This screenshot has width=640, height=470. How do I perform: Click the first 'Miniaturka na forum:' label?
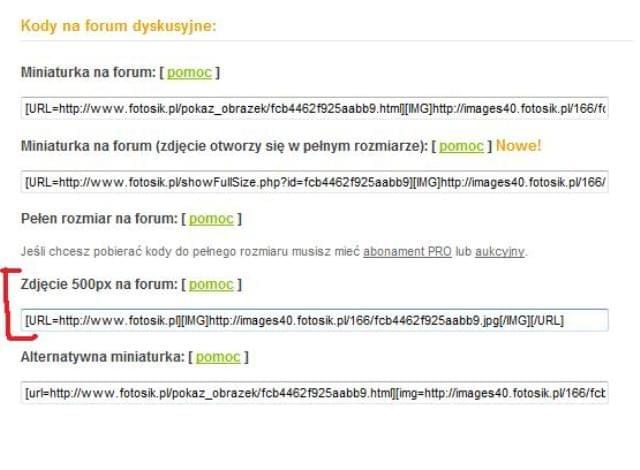coord(88,73)
